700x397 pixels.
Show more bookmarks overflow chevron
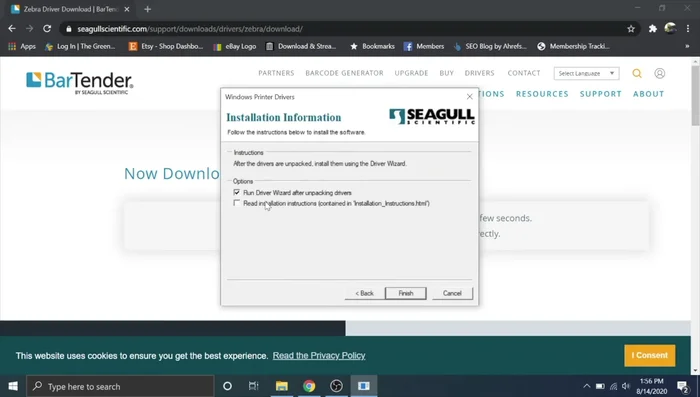pyautogui.click(x=687, y=46)
